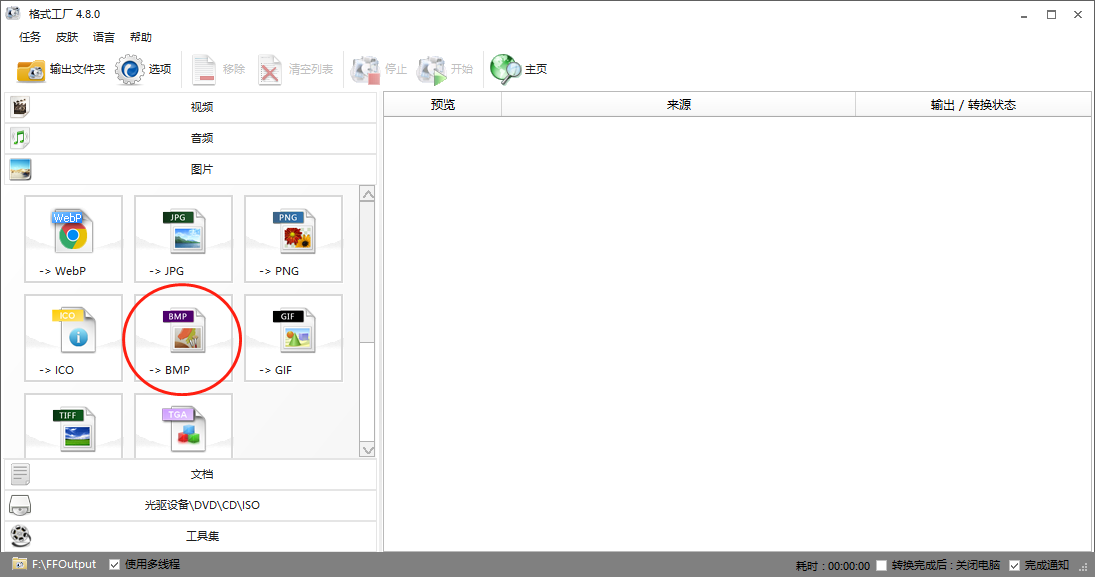Click the 移除 remove toolbar button

[x=219, y=69]
